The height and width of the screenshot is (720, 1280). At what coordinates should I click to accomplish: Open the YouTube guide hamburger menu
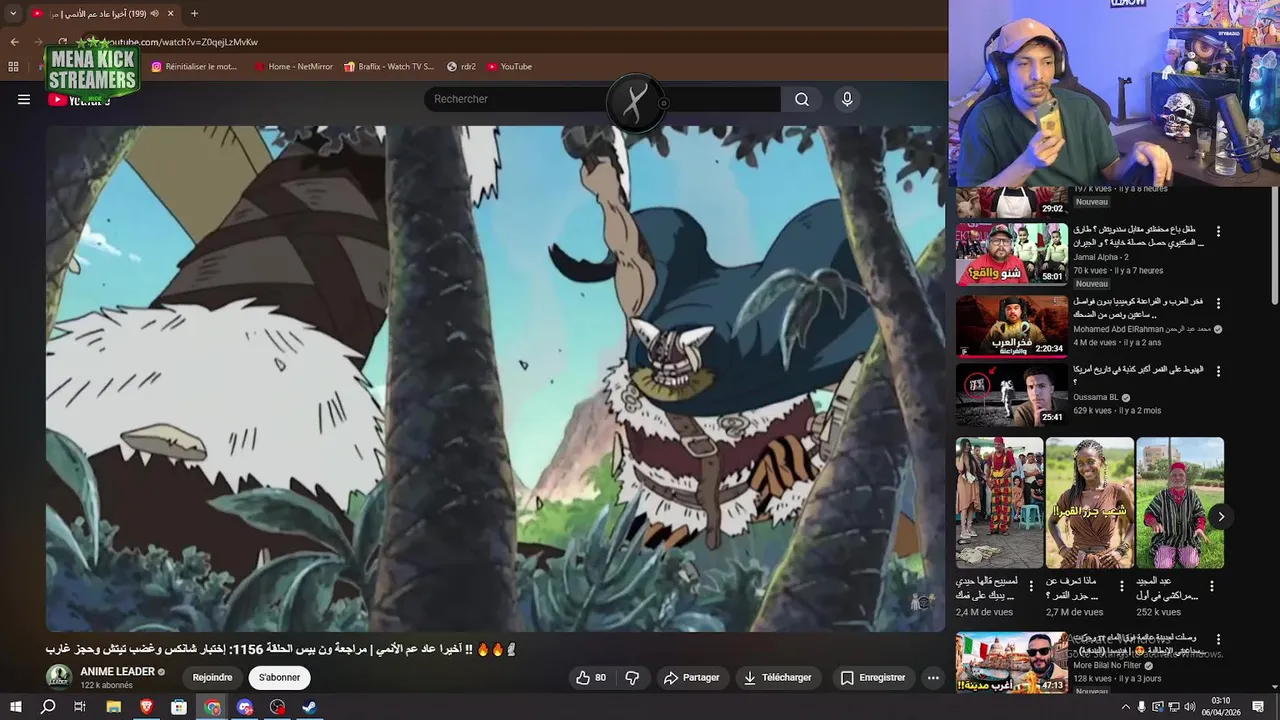coord(24,99)
